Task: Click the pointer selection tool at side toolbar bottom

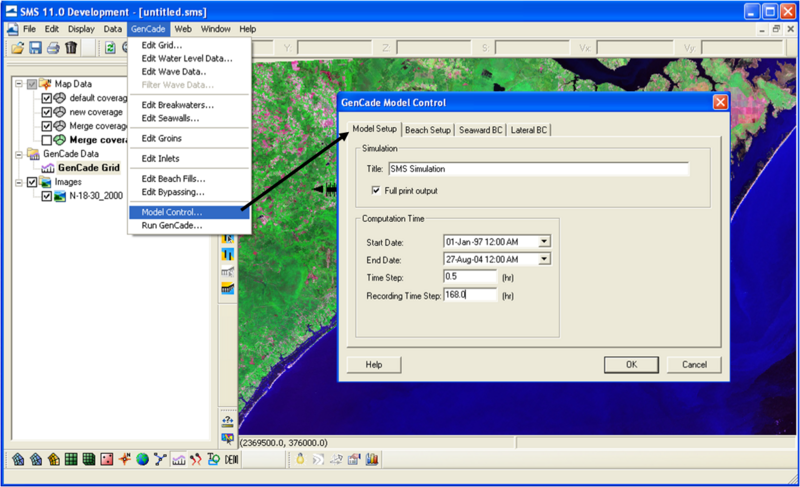Action: pyautogui.click(x=228, y=439)
